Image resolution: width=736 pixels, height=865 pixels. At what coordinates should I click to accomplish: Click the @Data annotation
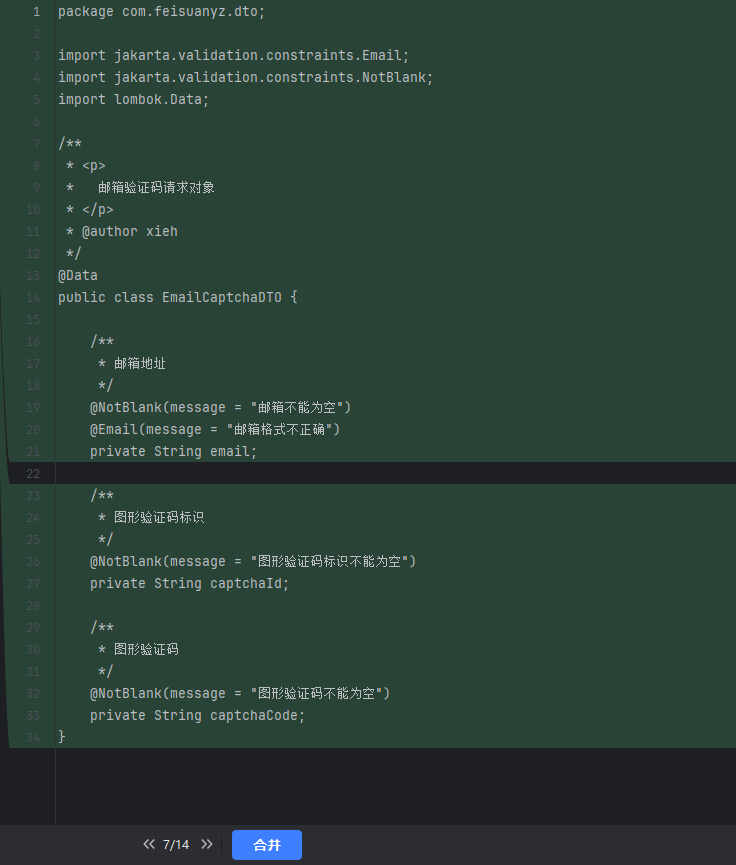78,275
